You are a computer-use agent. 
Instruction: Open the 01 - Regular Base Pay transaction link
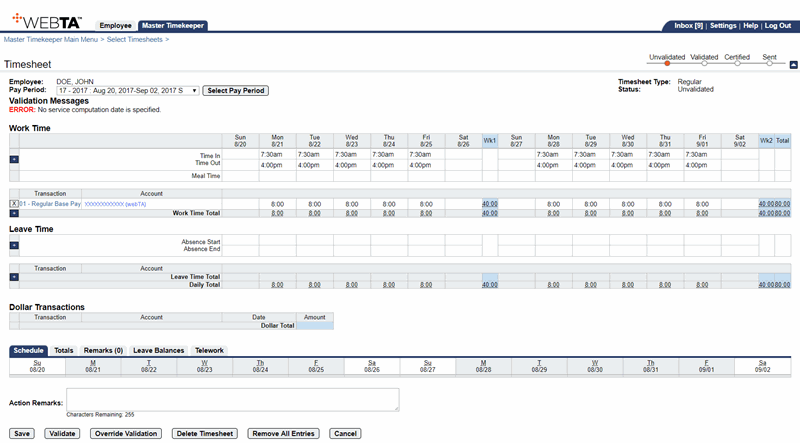(x=50, y=204)
